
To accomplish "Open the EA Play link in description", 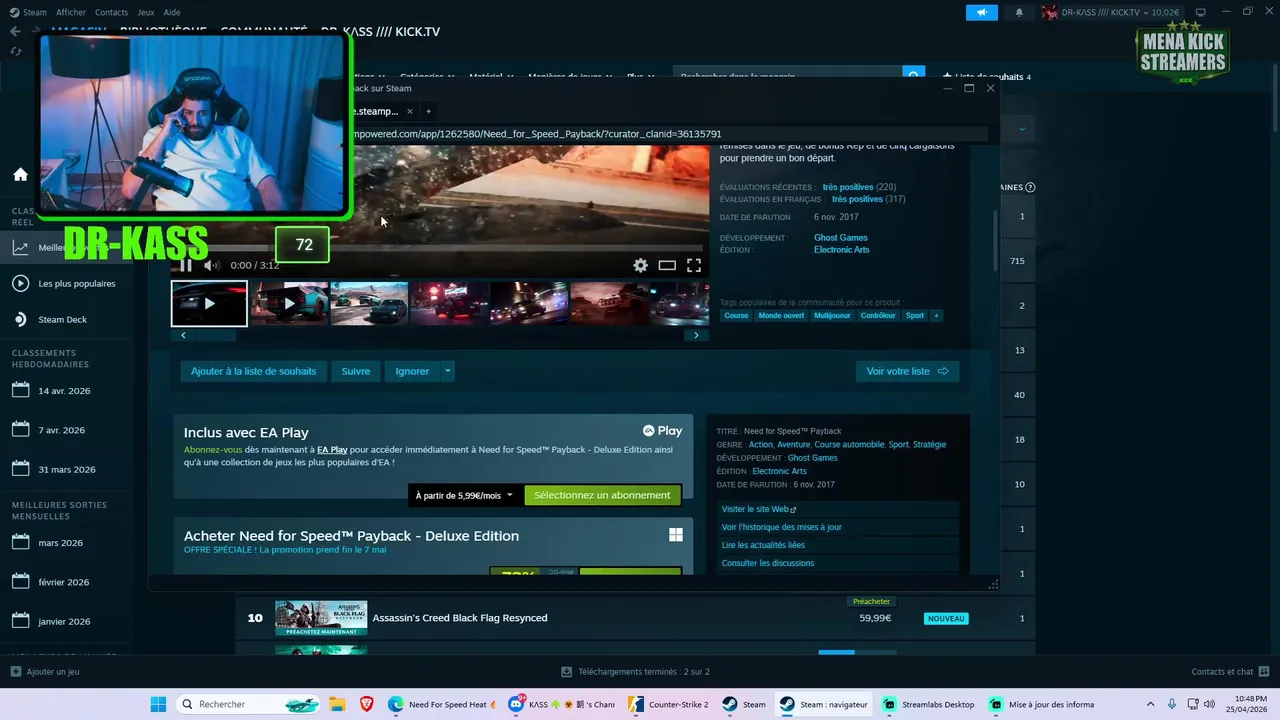I will point(332,450).
